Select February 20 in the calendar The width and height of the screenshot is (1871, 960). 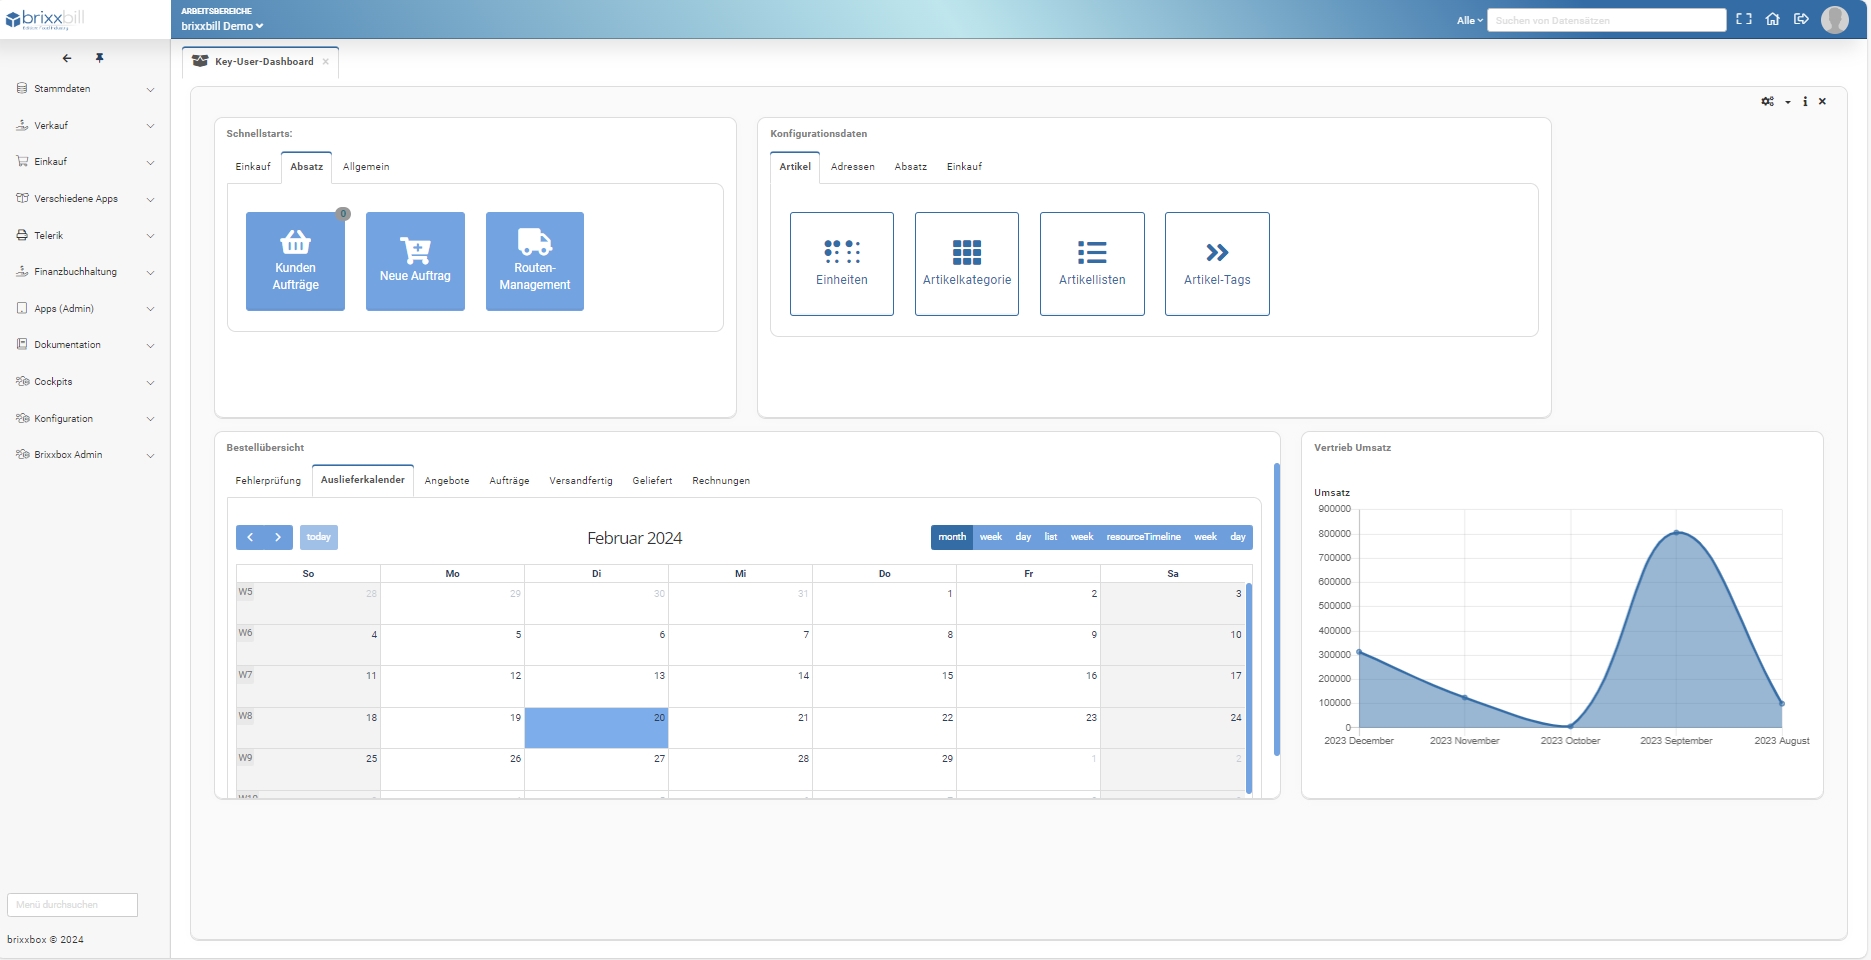596,728
